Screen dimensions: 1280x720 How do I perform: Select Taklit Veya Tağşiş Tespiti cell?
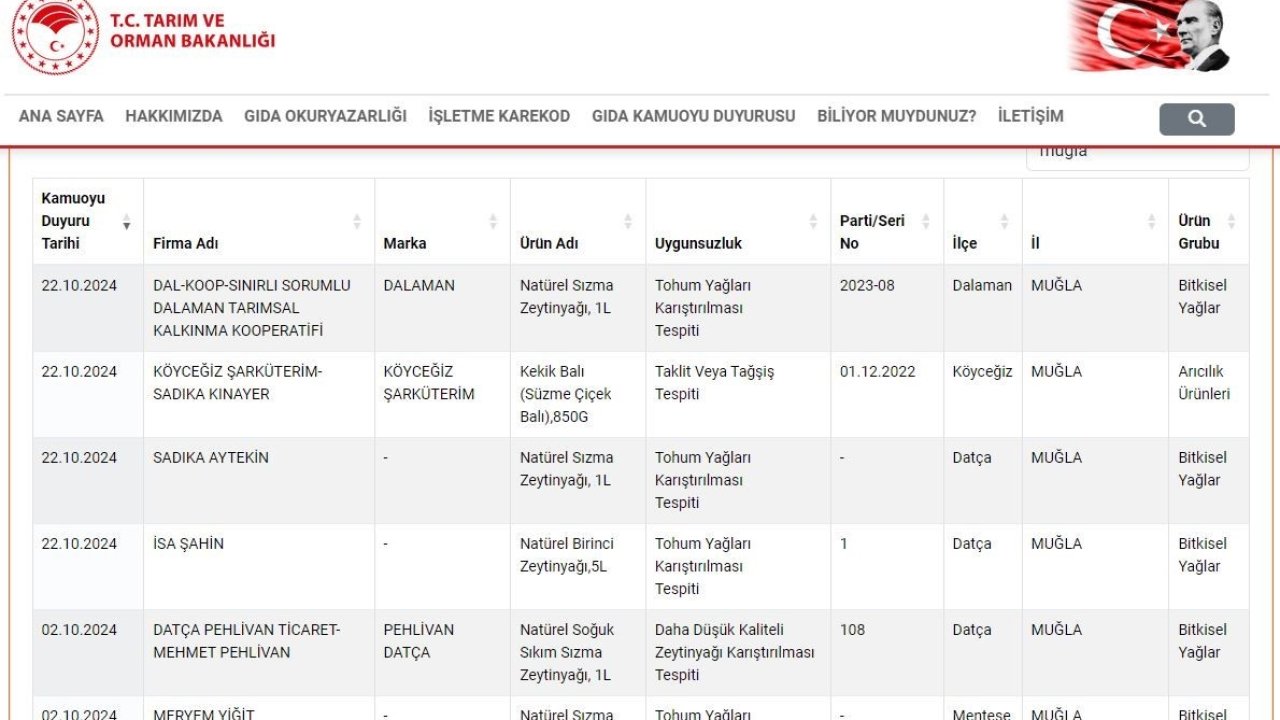pos(738,394)
